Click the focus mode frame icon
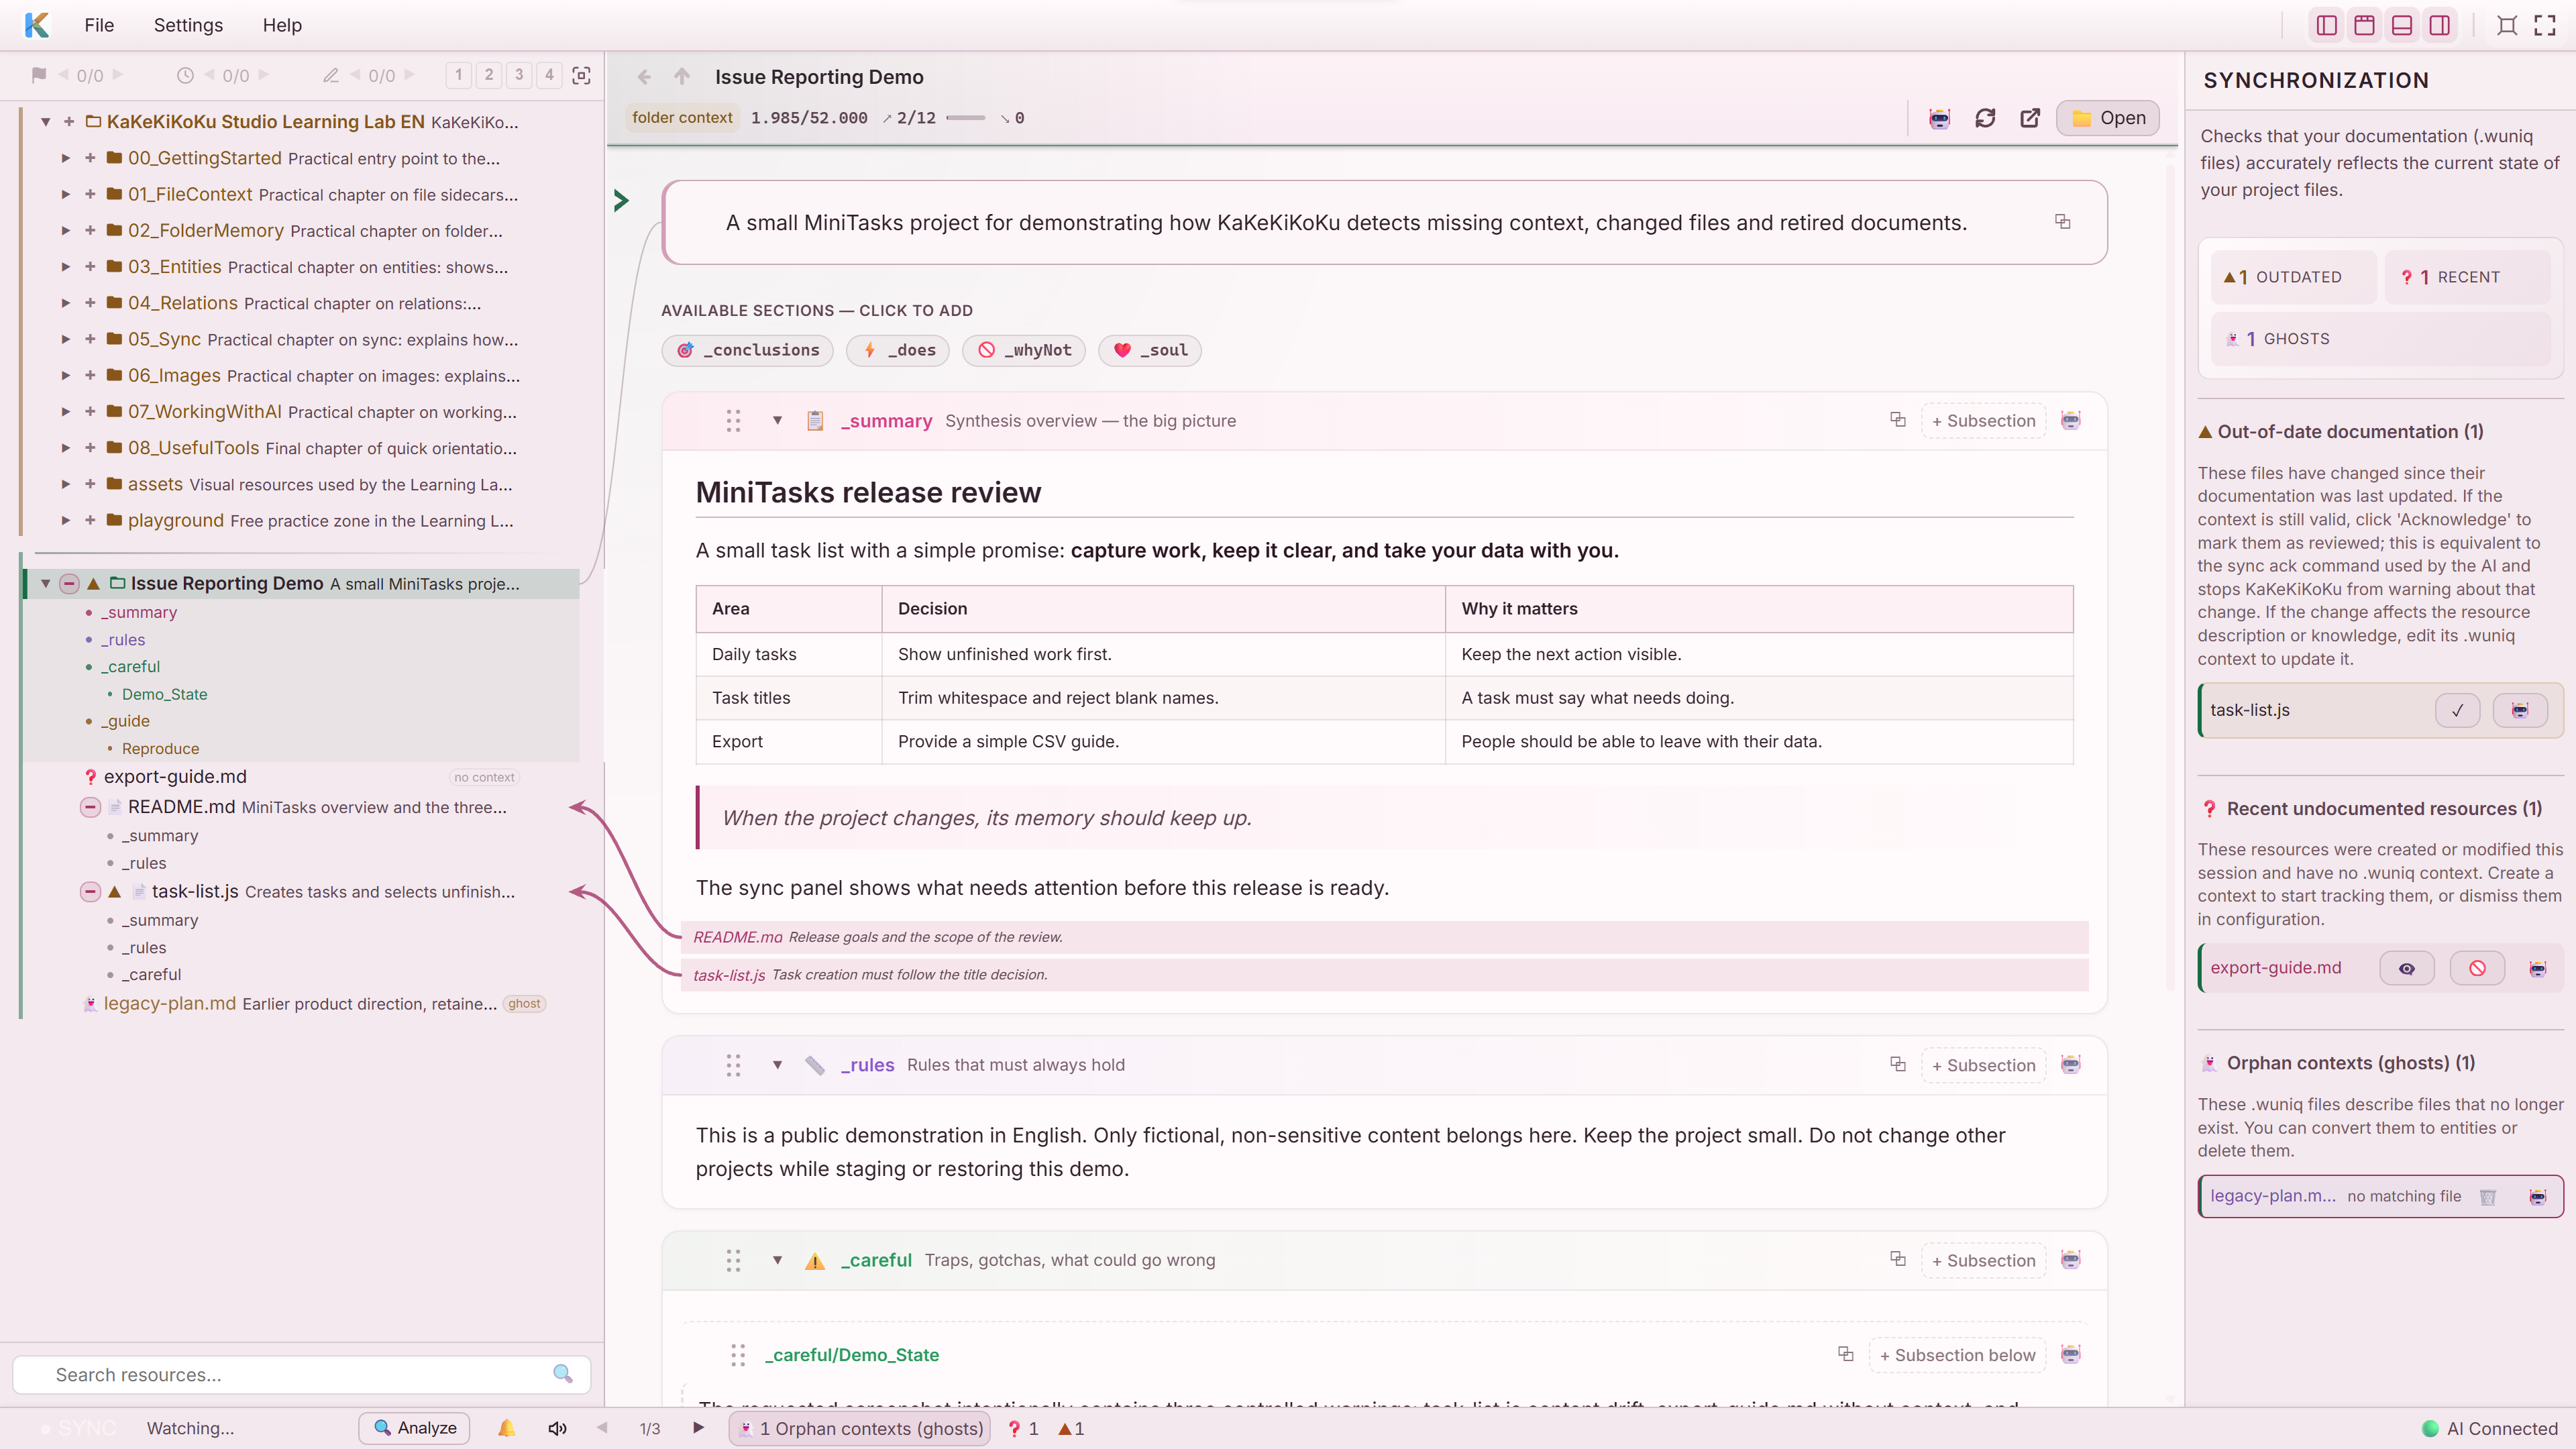2576x1449 pixels. pos(2507,25)
